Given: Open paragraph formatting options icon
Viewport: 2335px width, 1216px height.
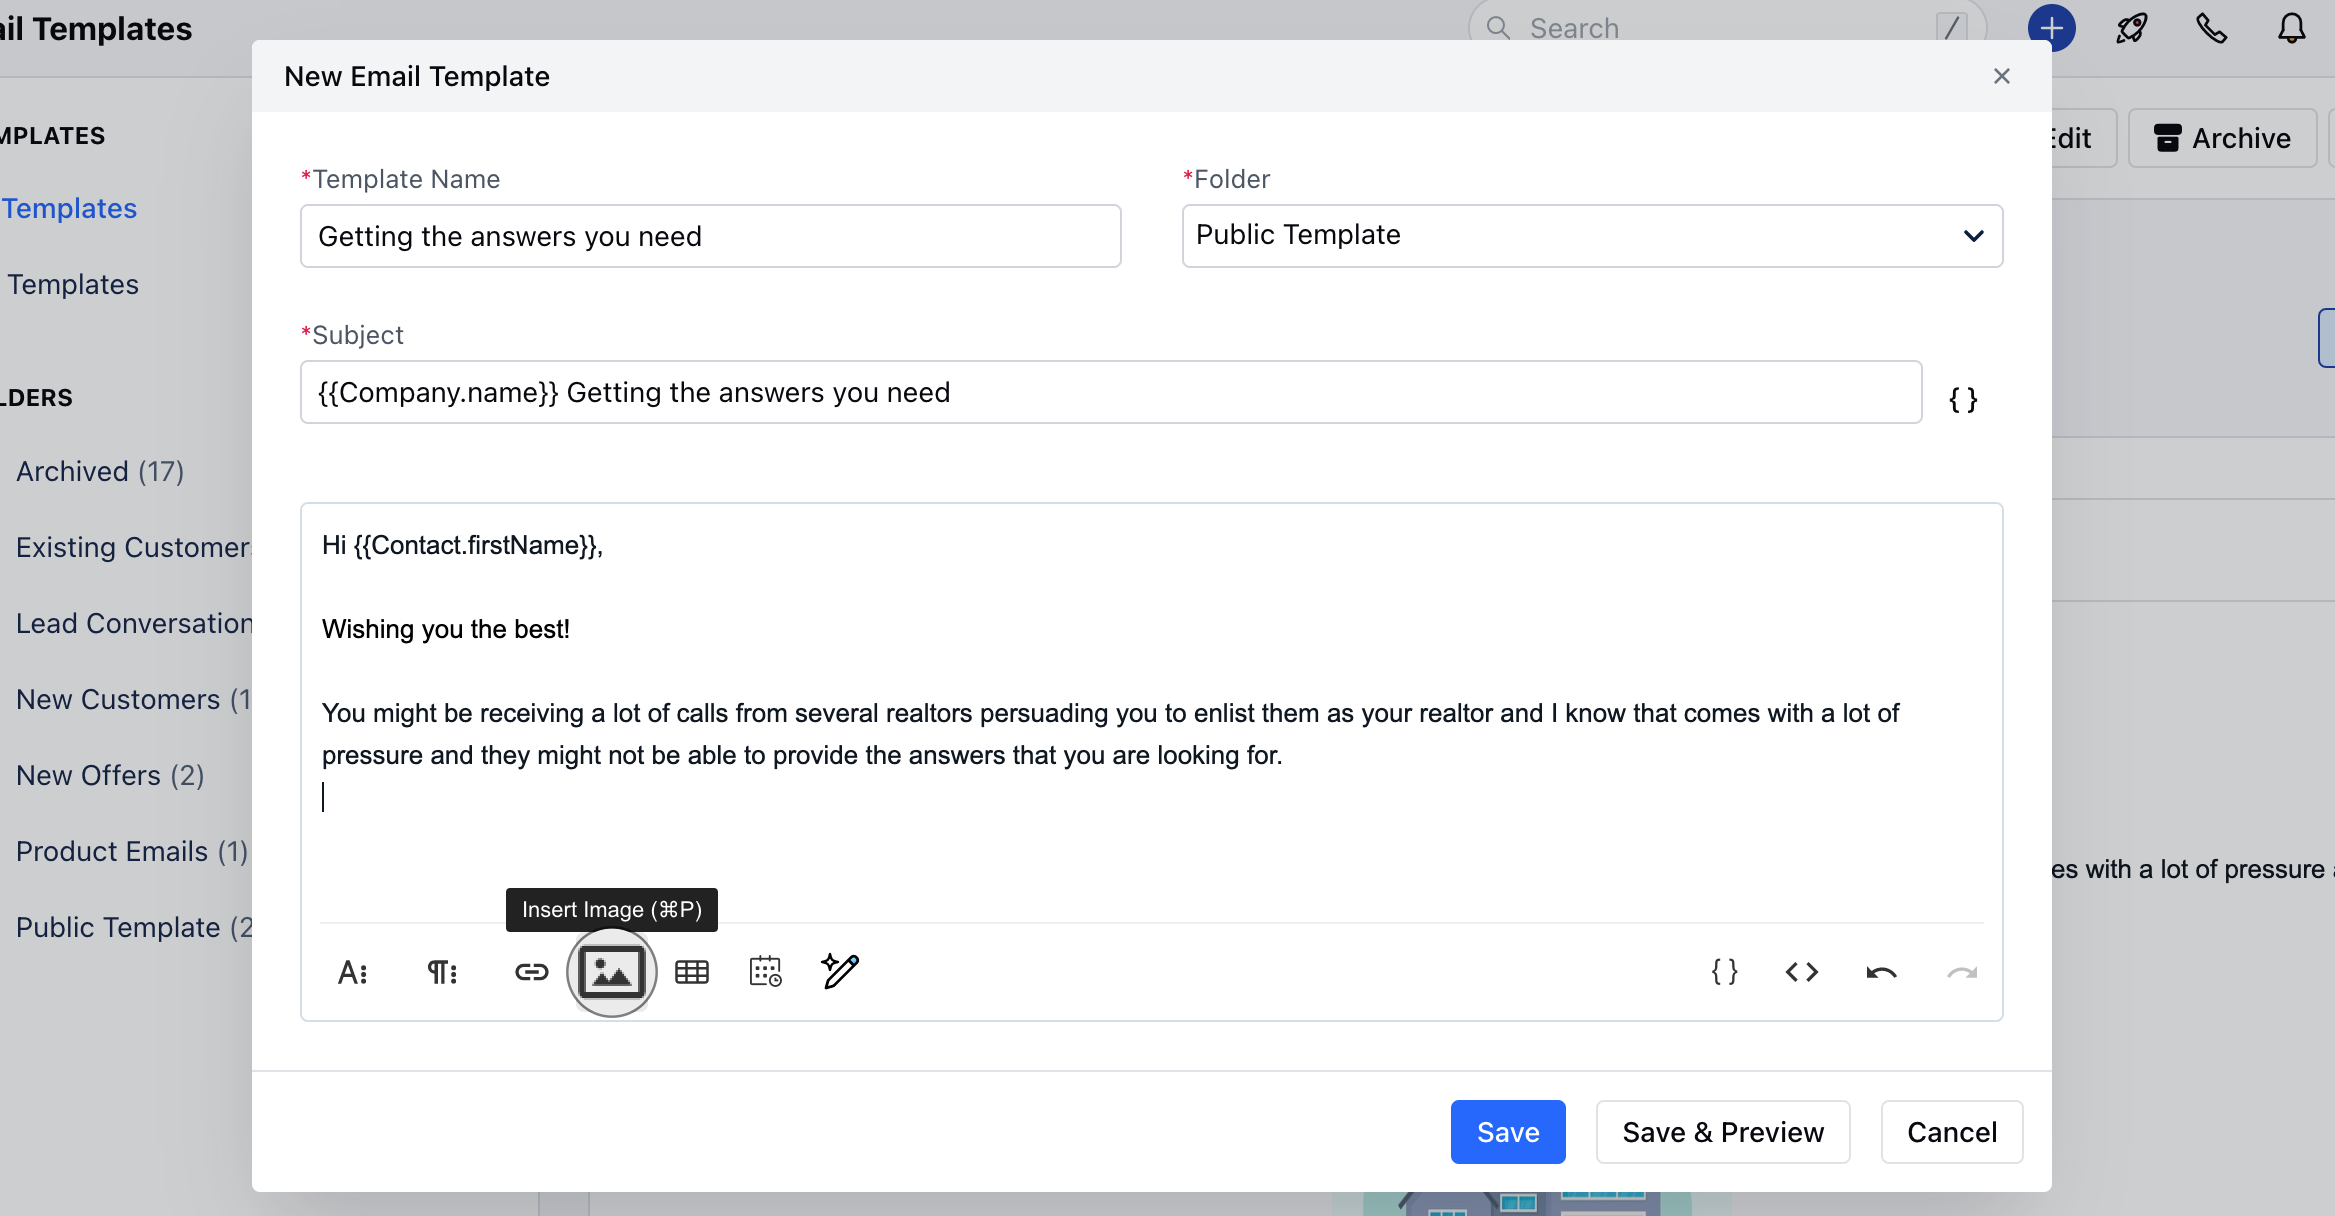Looking at the screenshot, I should [442, 971].
